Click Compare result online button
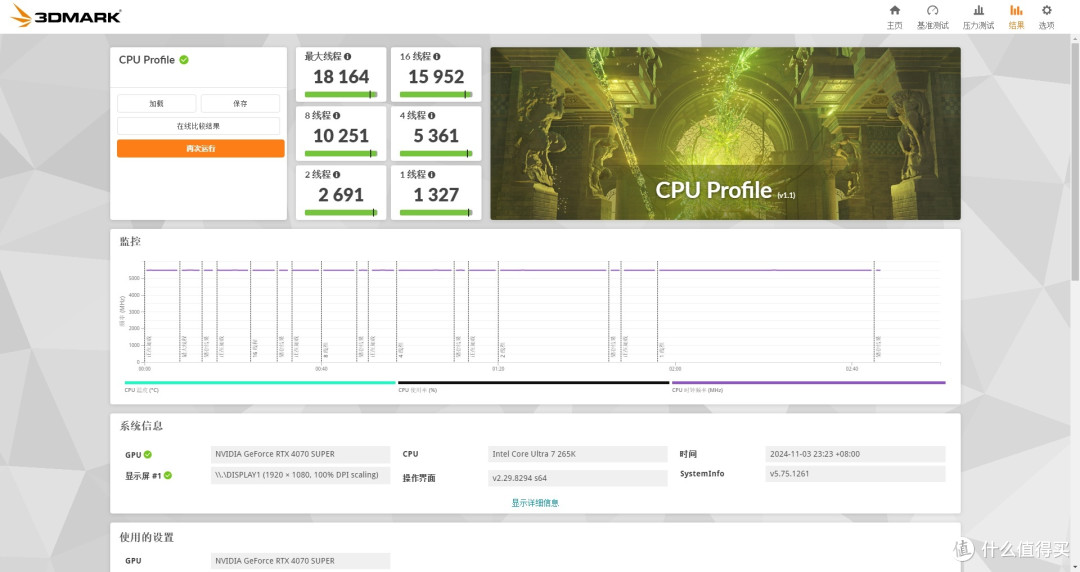The height and width of the screenshot is (572, 1080). point(198,126)
